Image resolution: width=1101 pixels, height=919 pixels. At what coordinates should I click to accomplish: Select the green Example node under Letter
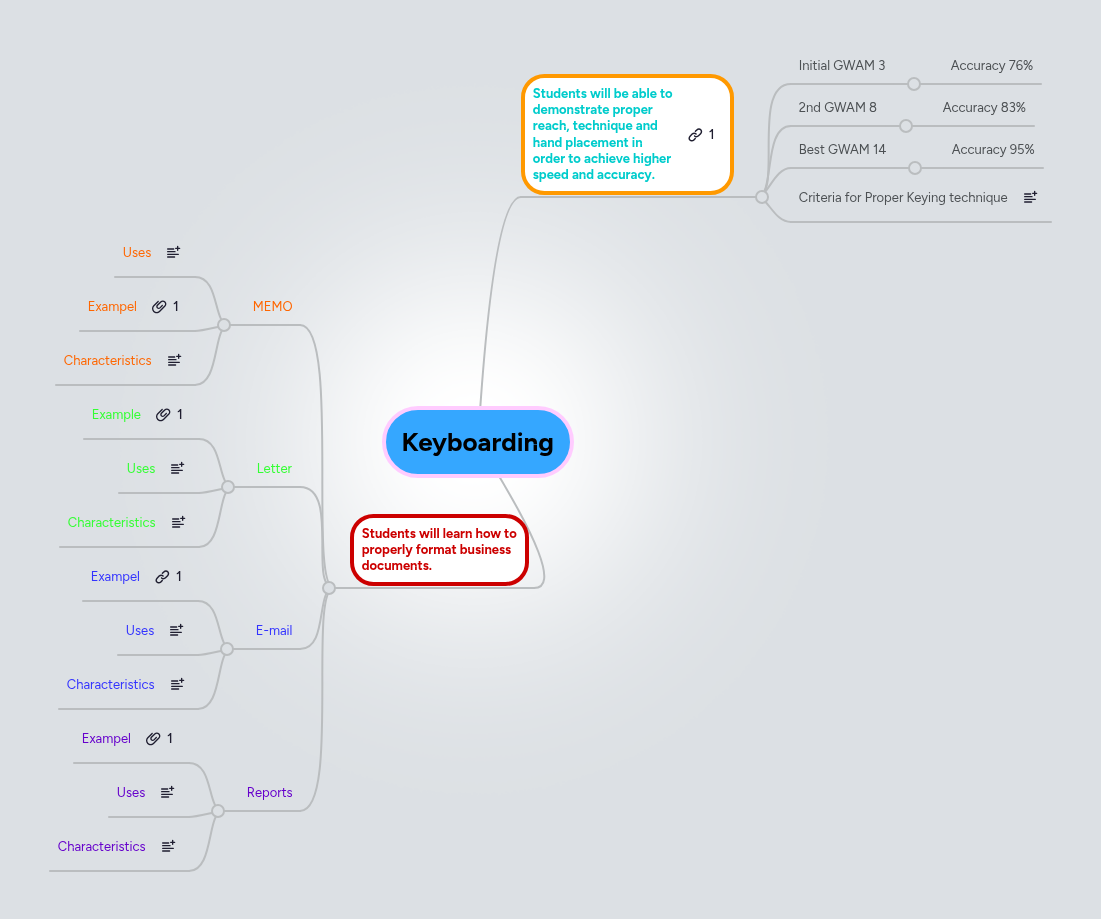tap(116, 414)
